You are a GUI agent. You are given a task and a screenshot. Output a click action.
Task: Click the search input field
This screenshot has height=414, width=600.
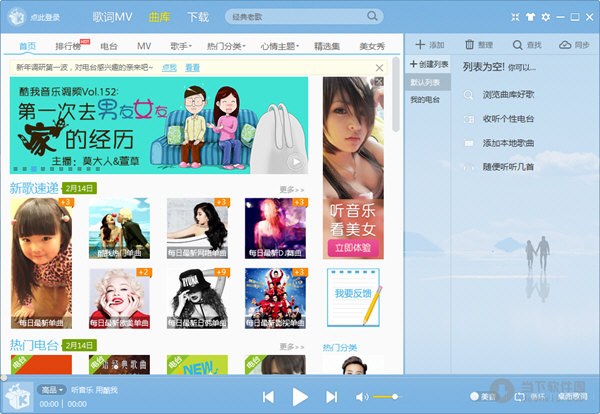[298, 17]
